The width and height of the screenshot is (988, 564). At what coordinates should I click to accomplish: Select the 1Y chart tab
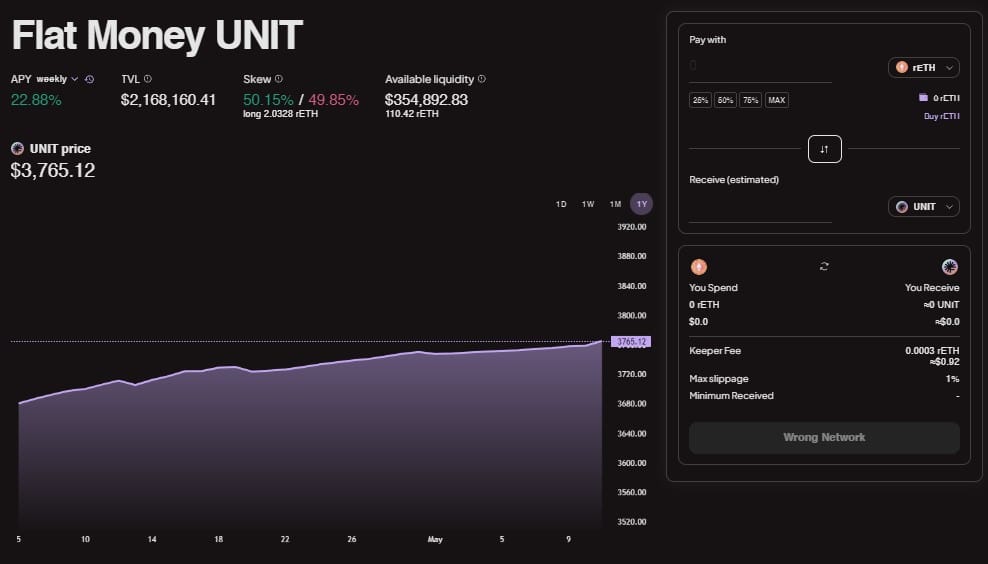(x=641, y=204)
